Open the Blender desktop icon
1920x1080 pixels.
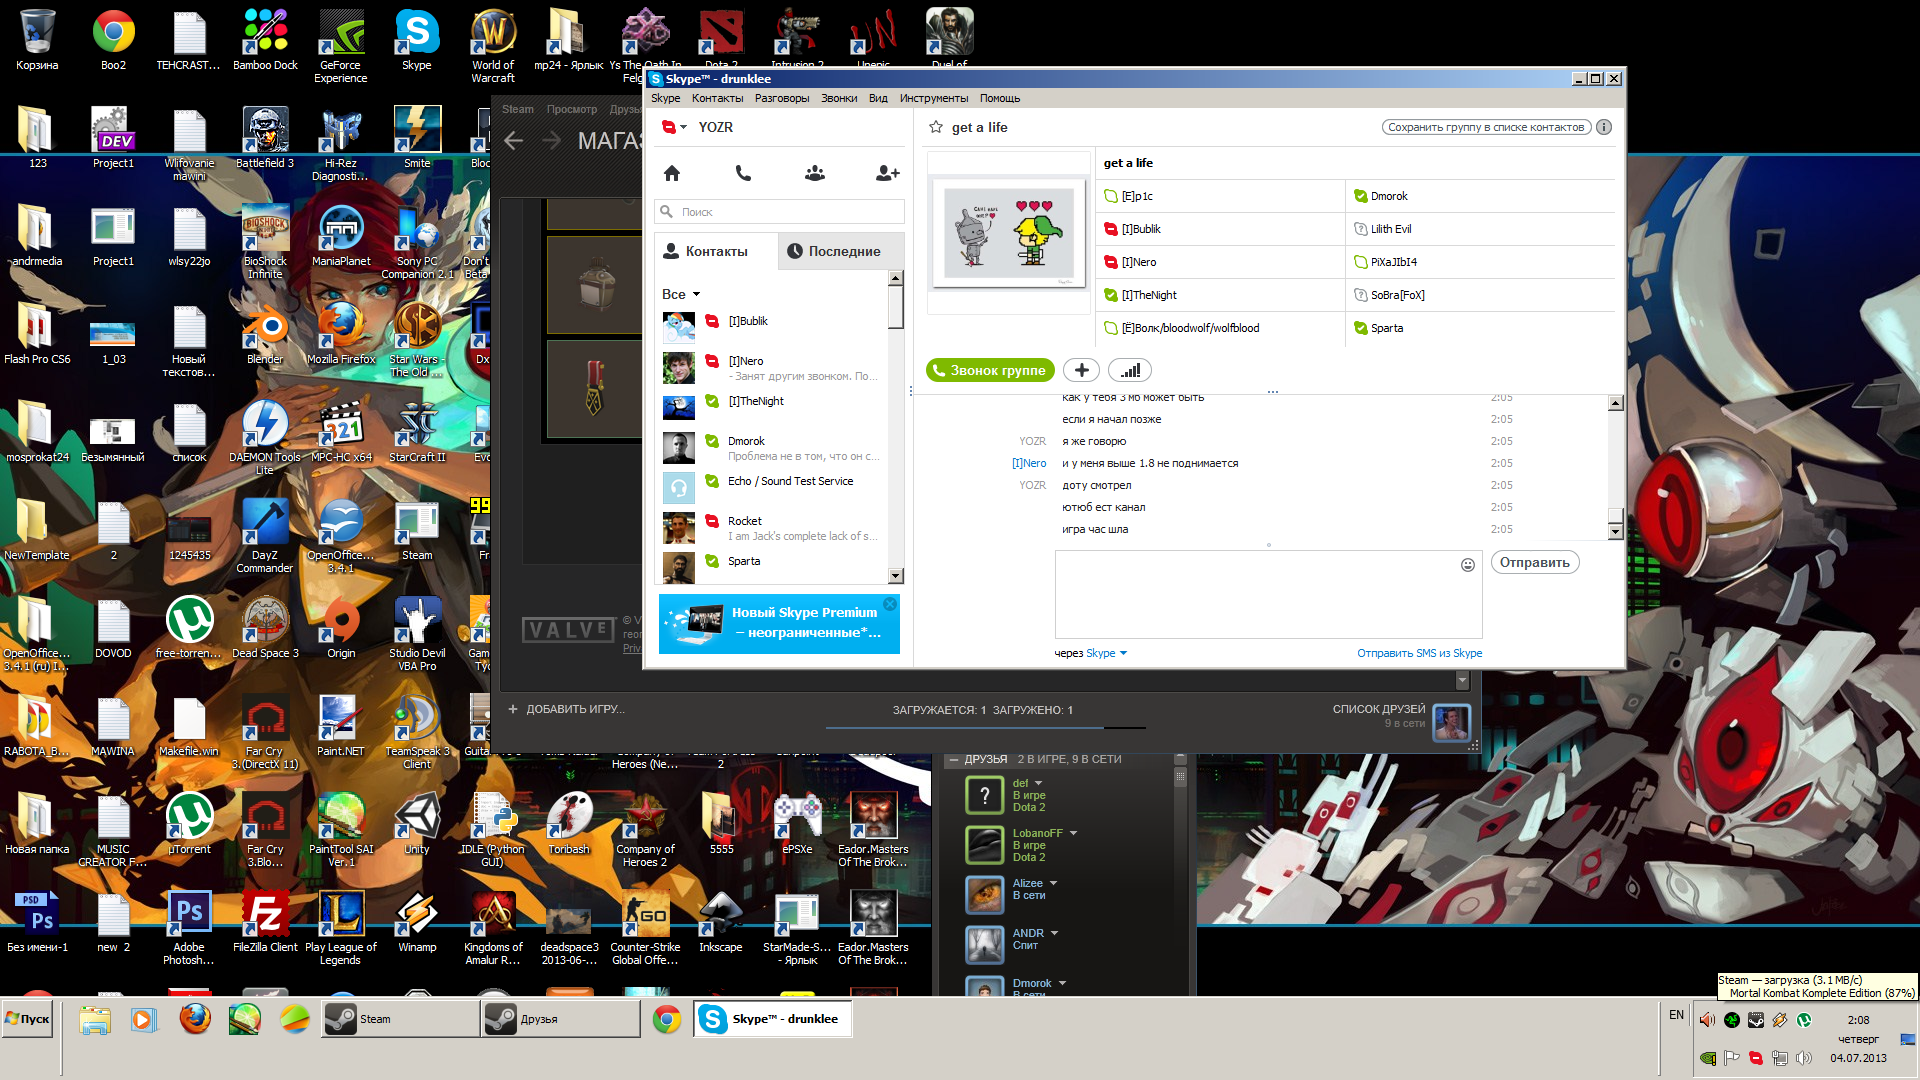coord(265,335)
